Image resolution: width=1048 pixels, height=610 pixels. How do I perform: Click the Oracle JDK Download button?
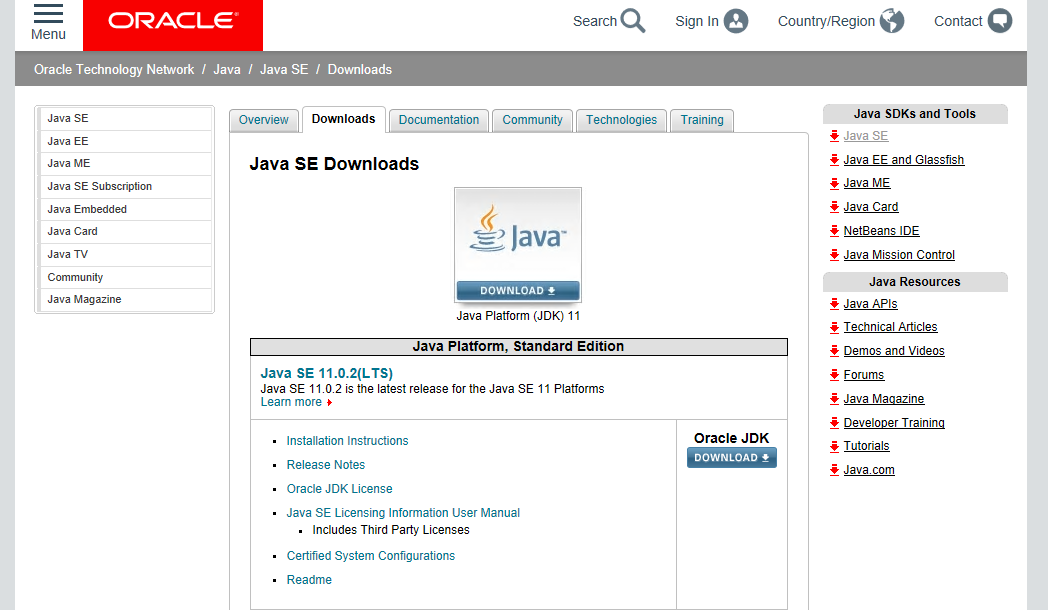732,458
